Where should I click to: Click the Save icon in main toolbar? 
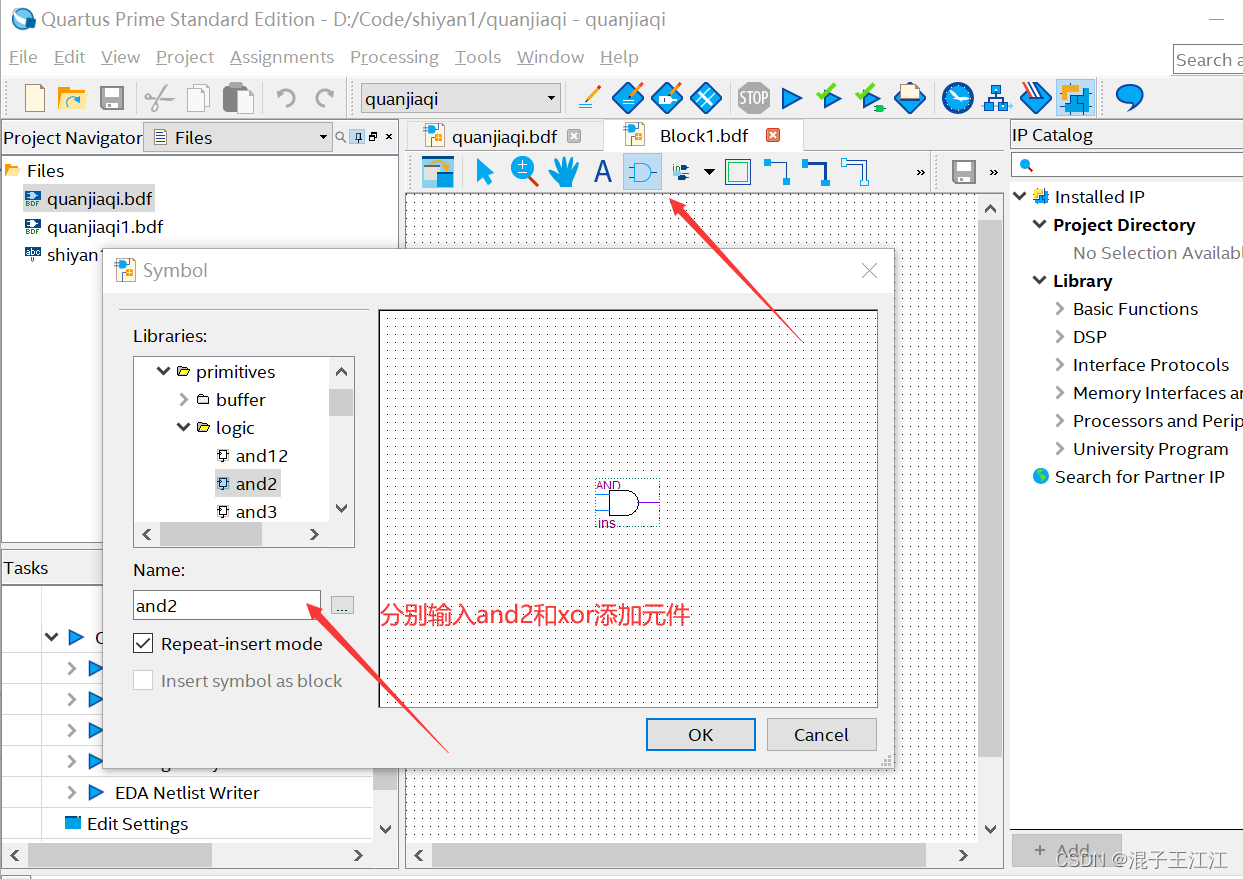112,98
